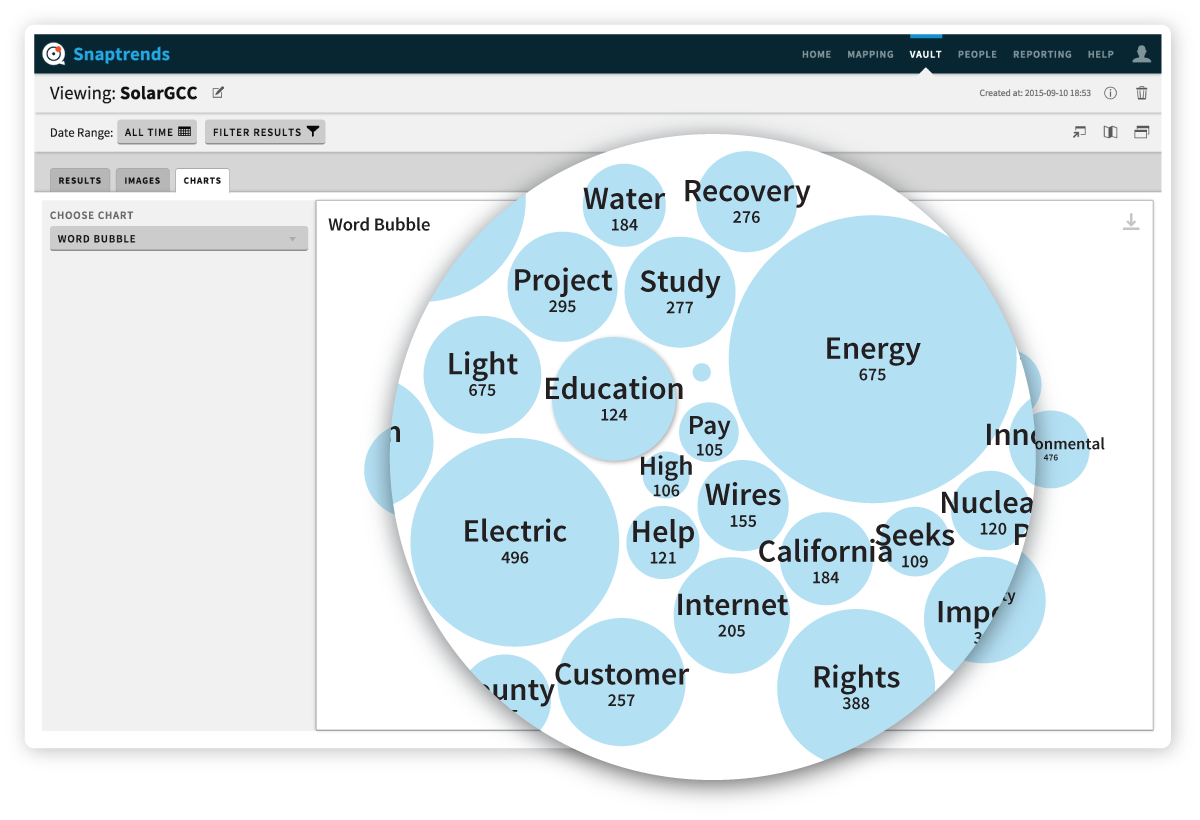Open the user profile icon in the navbar

1141,54
